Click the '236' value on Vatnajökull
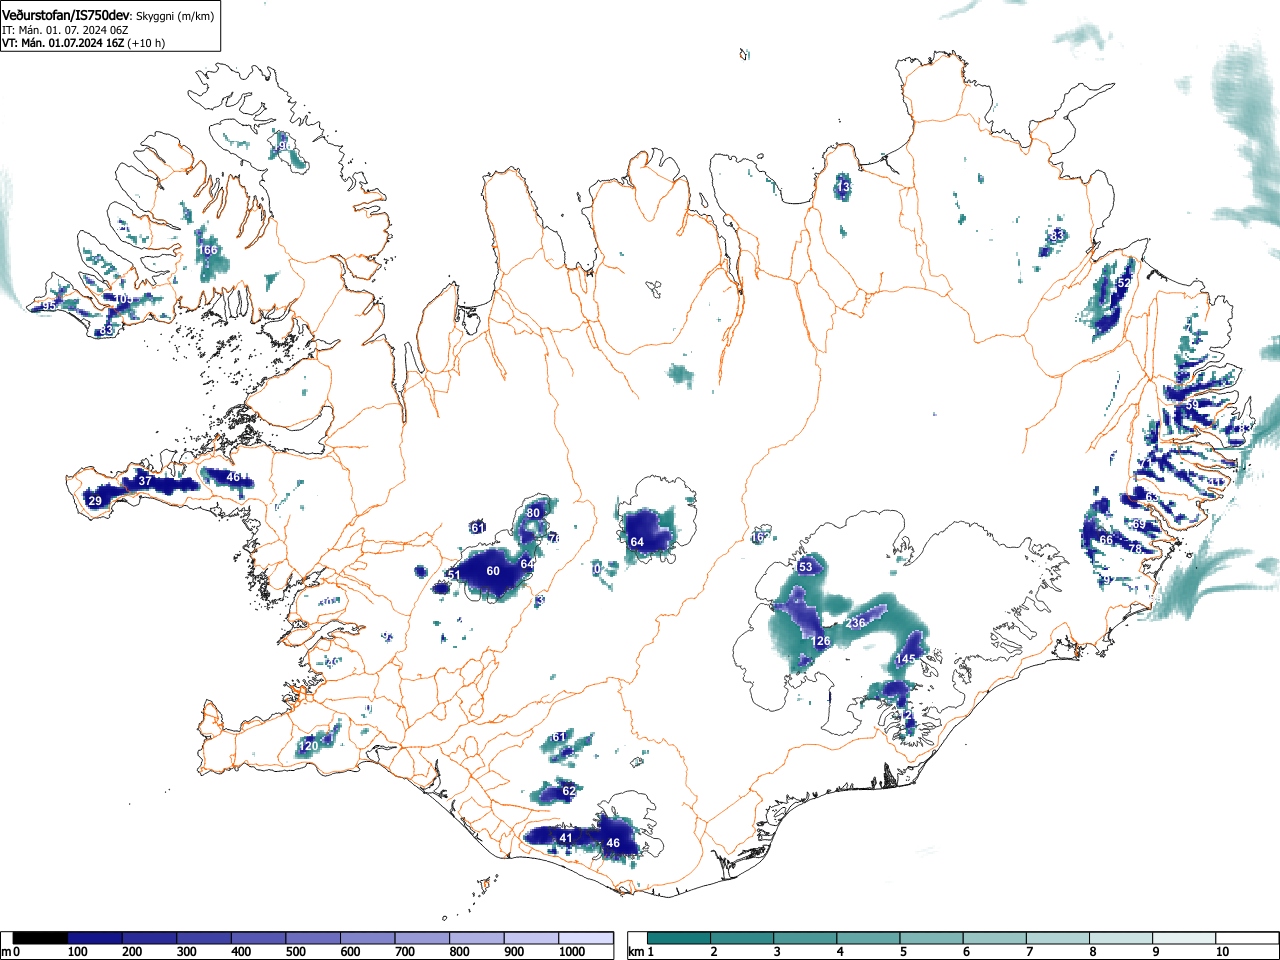This screenshot has width=1280, height=960. pos(856,623)
